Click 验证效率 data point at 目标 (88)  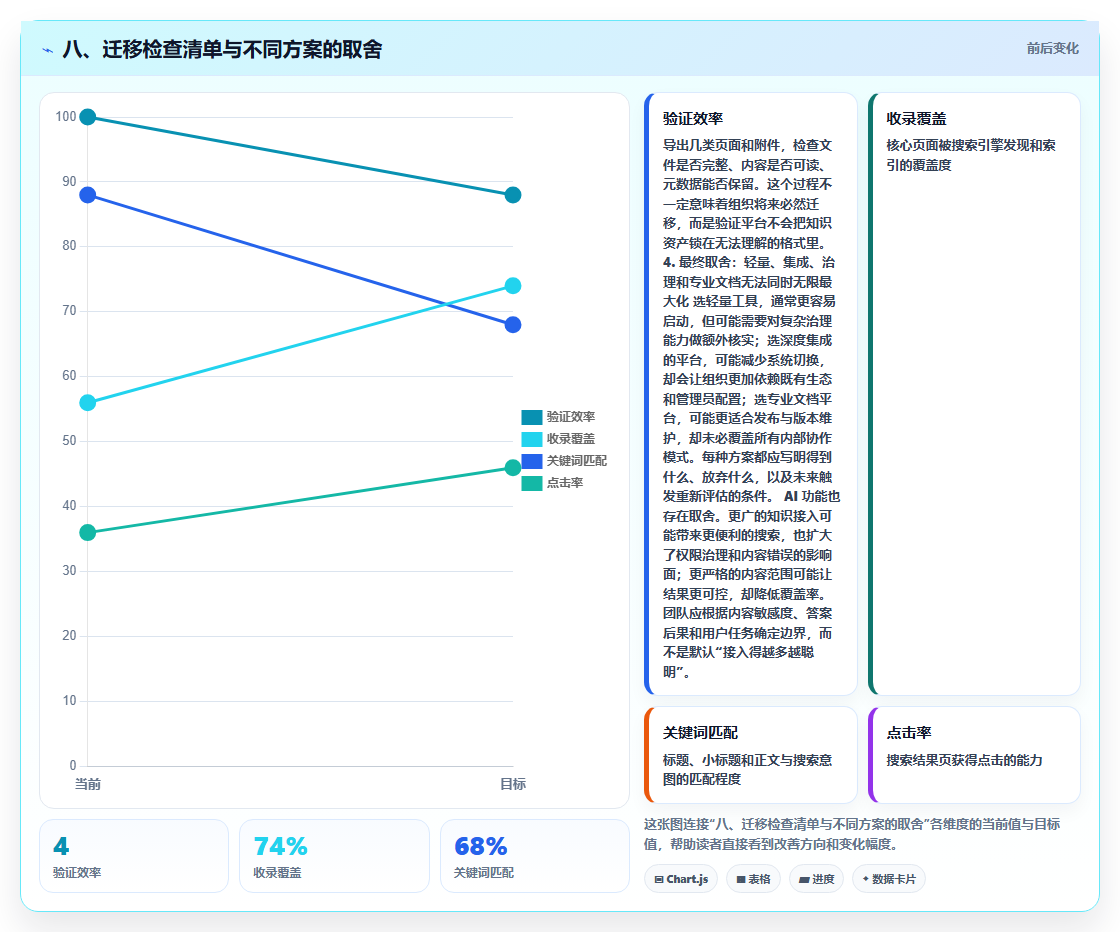tap(513, 195)
